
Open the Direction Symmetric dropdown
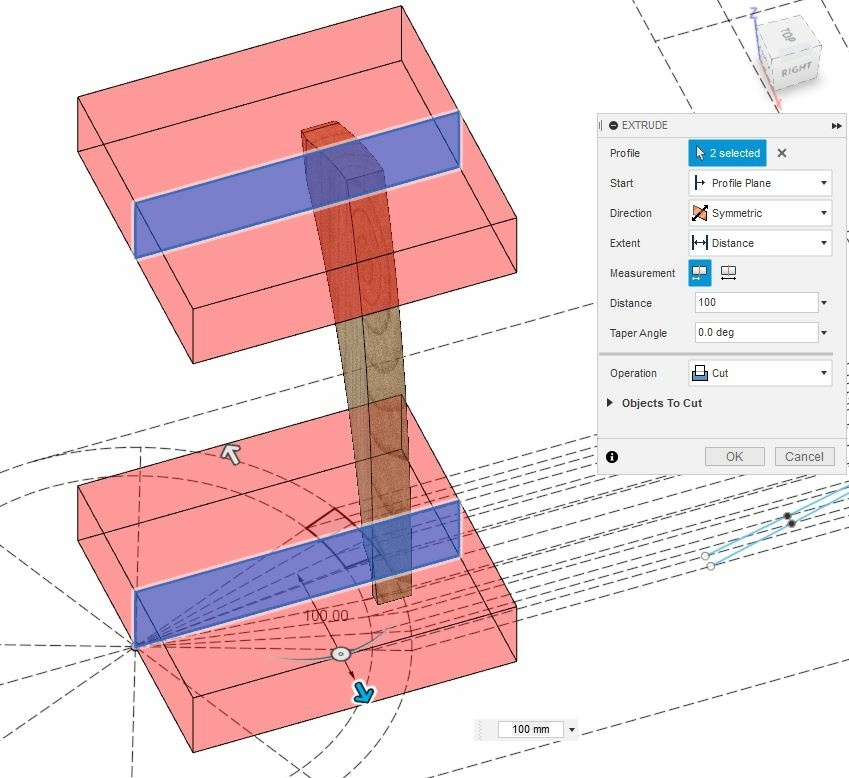[760, 213]
